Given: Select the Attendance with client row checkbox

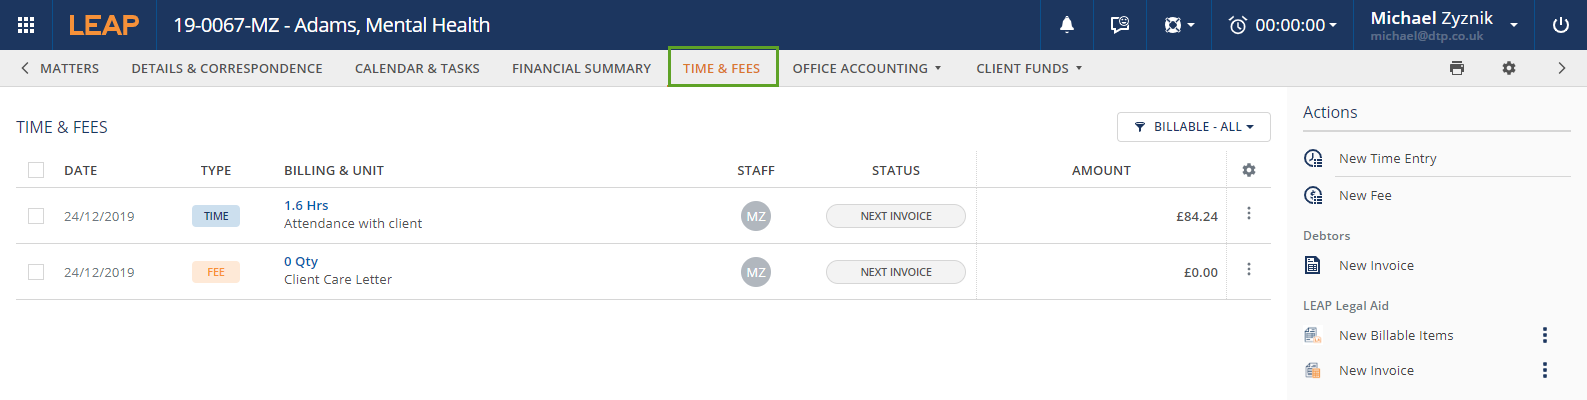Looking at the screenshot, I should tap(36, 216).
